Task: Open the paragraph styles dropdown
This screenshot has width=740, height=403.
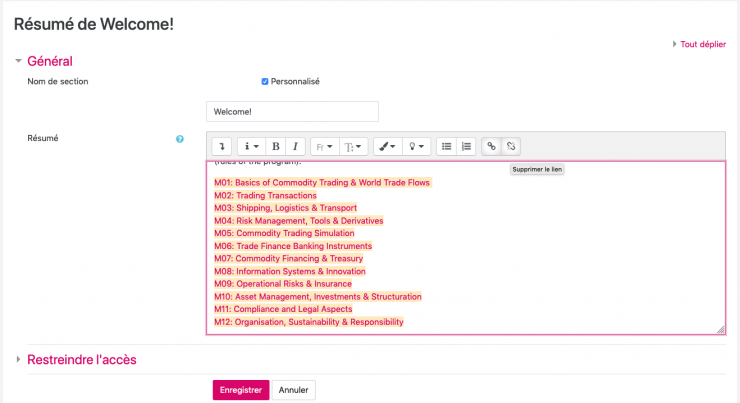Action: [250, 146]
